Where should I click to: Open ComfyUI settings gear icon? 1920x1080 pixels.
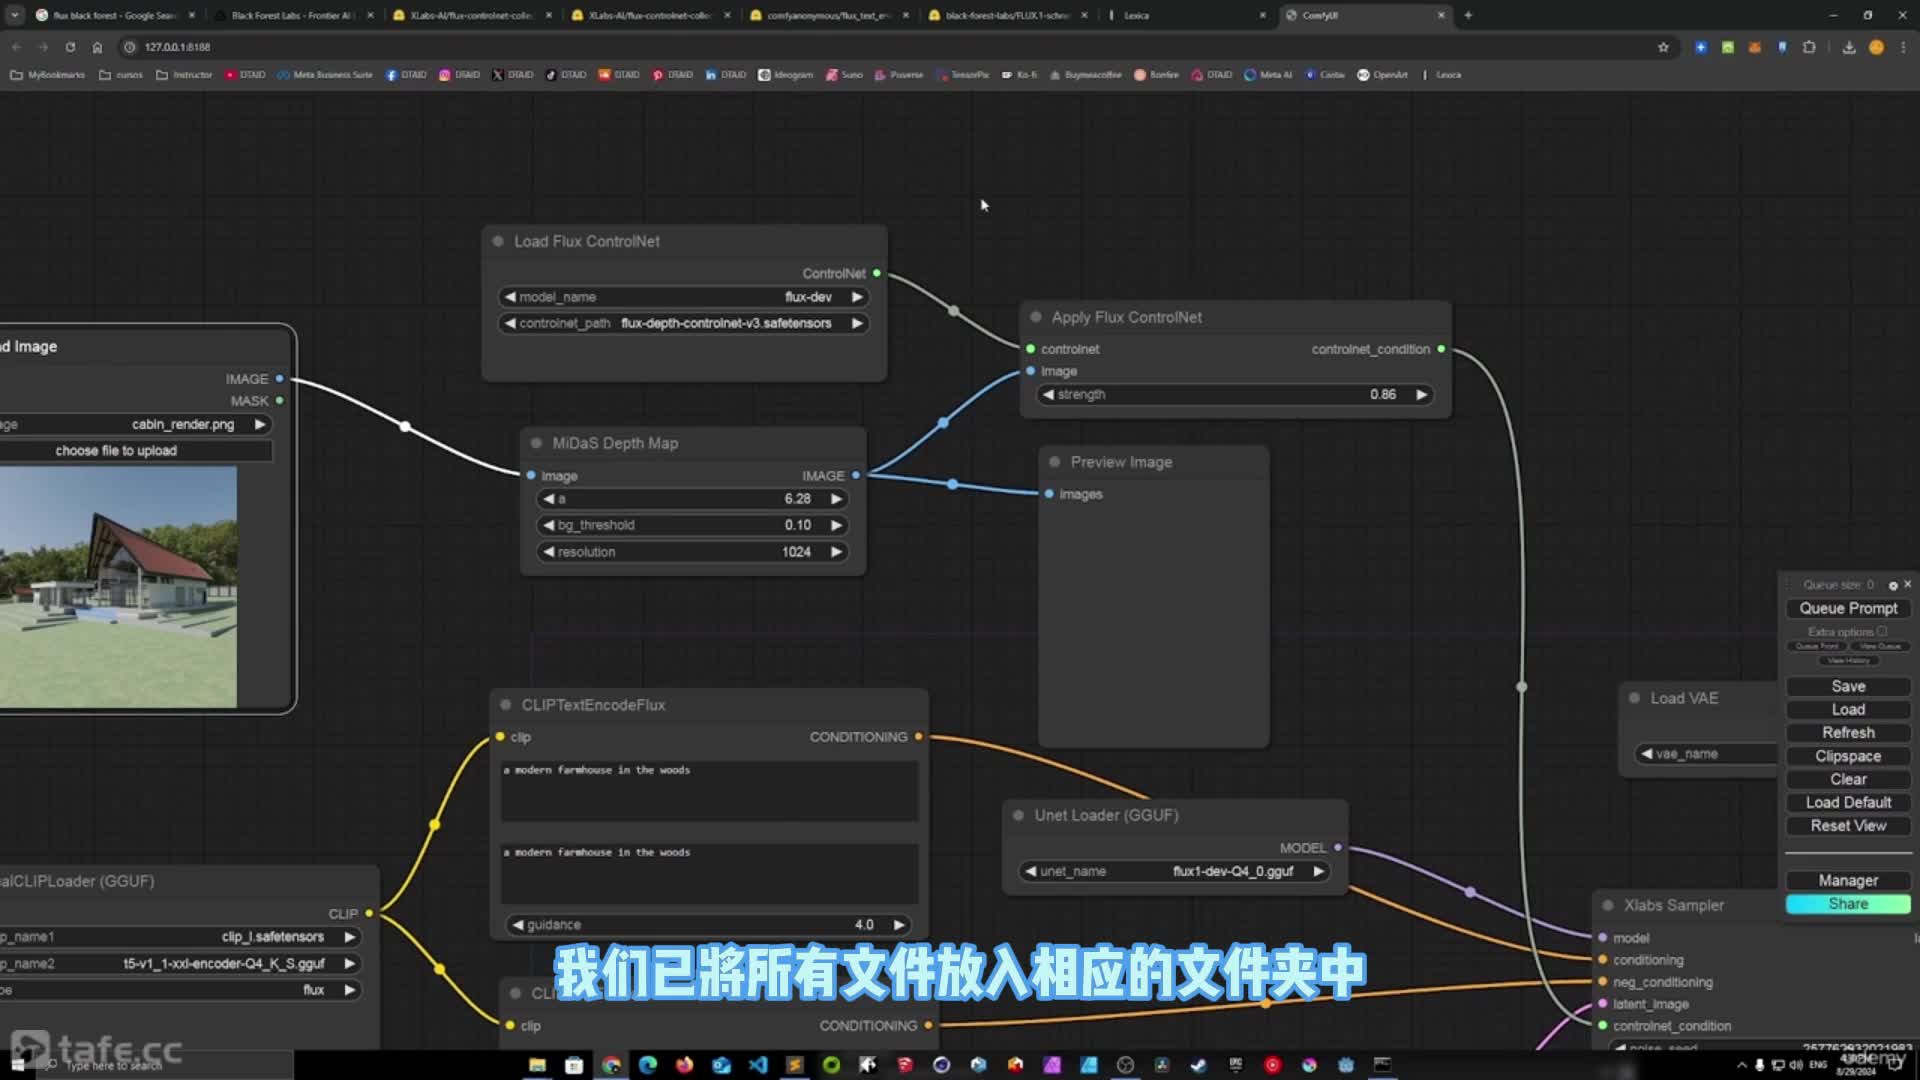pyautogui.click(x=1892, y=585)
